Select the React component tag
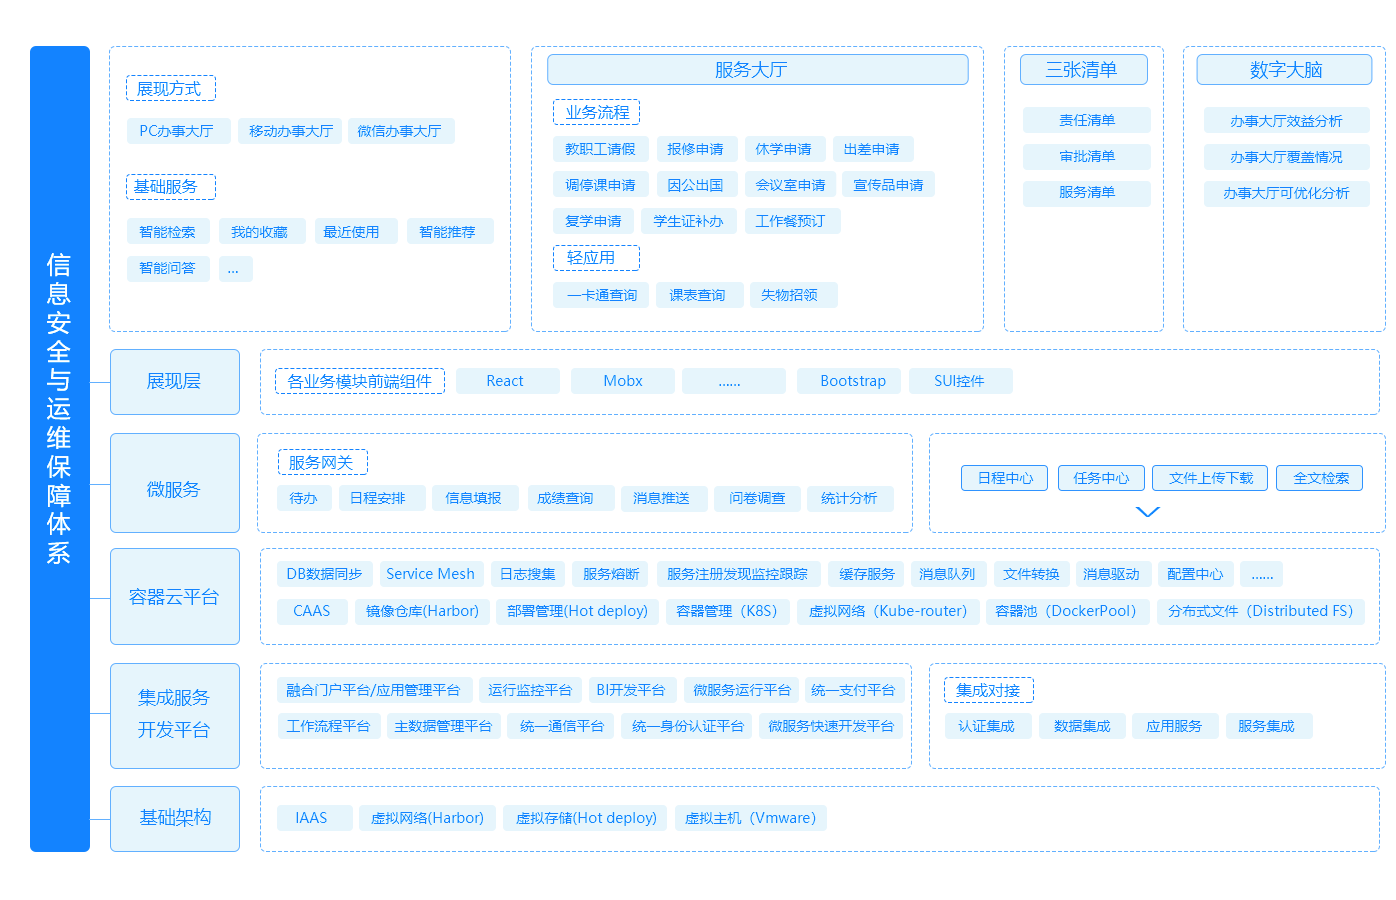1396x900 pixels. (506, 381)
